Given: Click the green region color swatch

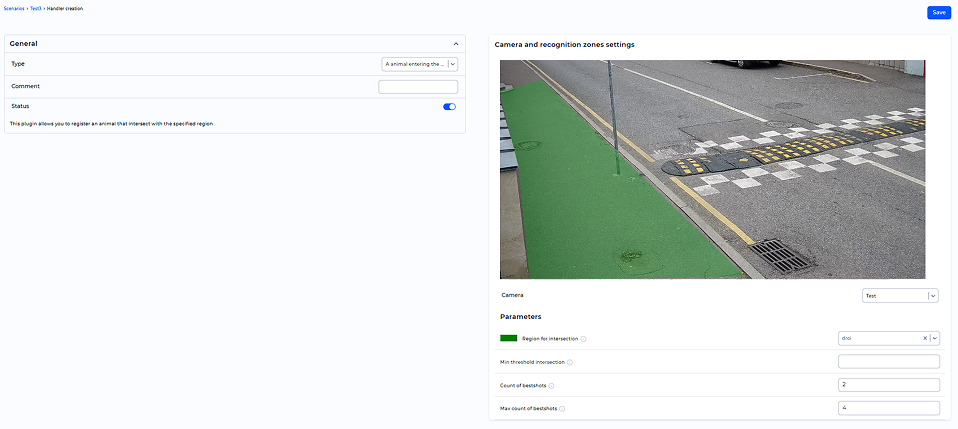Looking at the screenshot, I should tap(508, 339).
